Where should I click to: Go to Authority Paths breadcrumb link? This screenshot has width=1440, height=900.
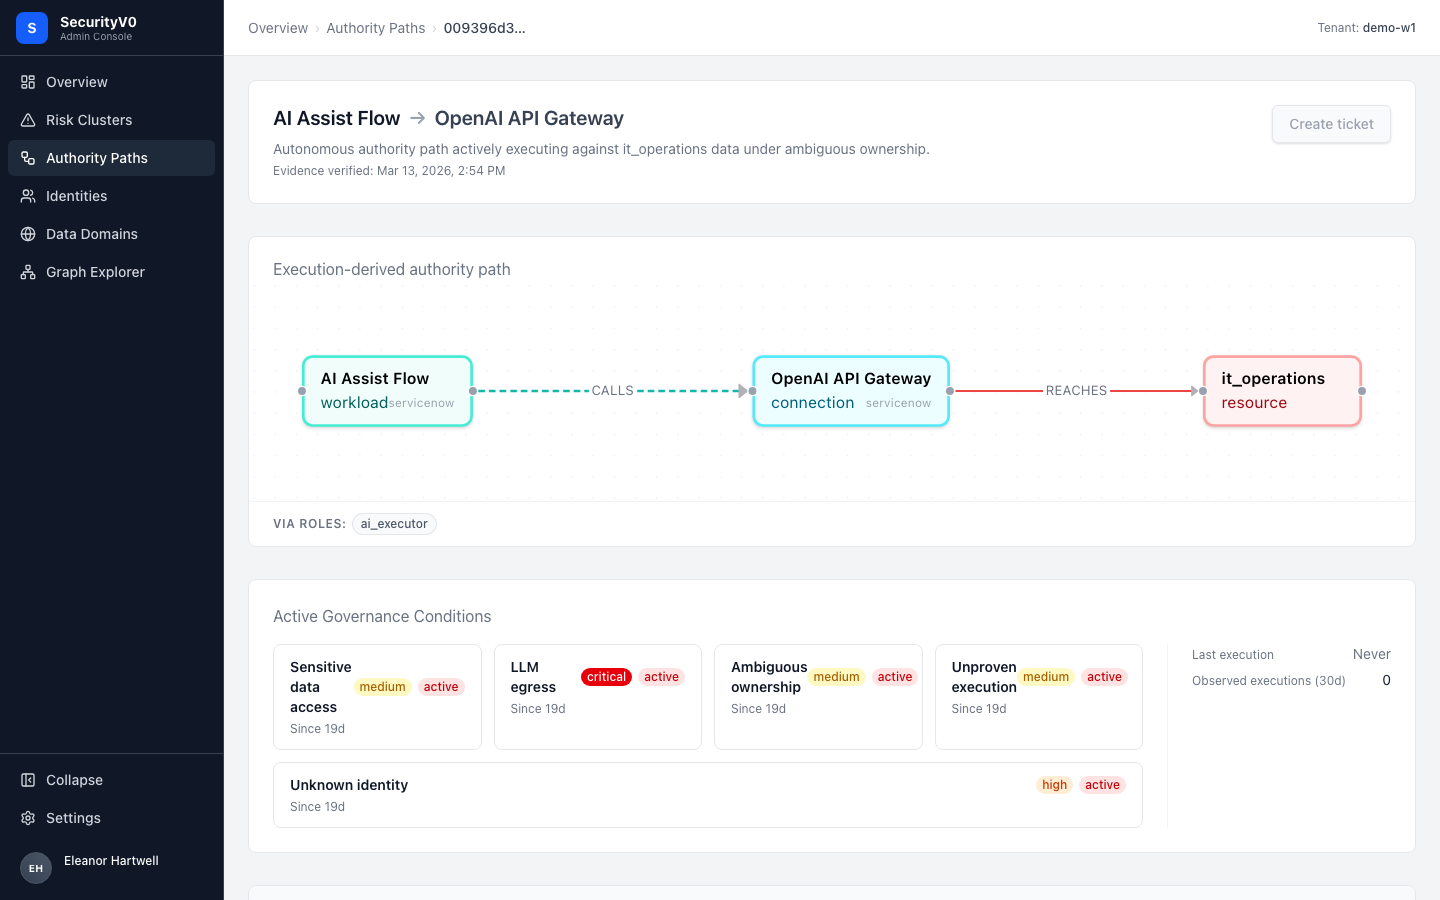(x=375, y=28)
